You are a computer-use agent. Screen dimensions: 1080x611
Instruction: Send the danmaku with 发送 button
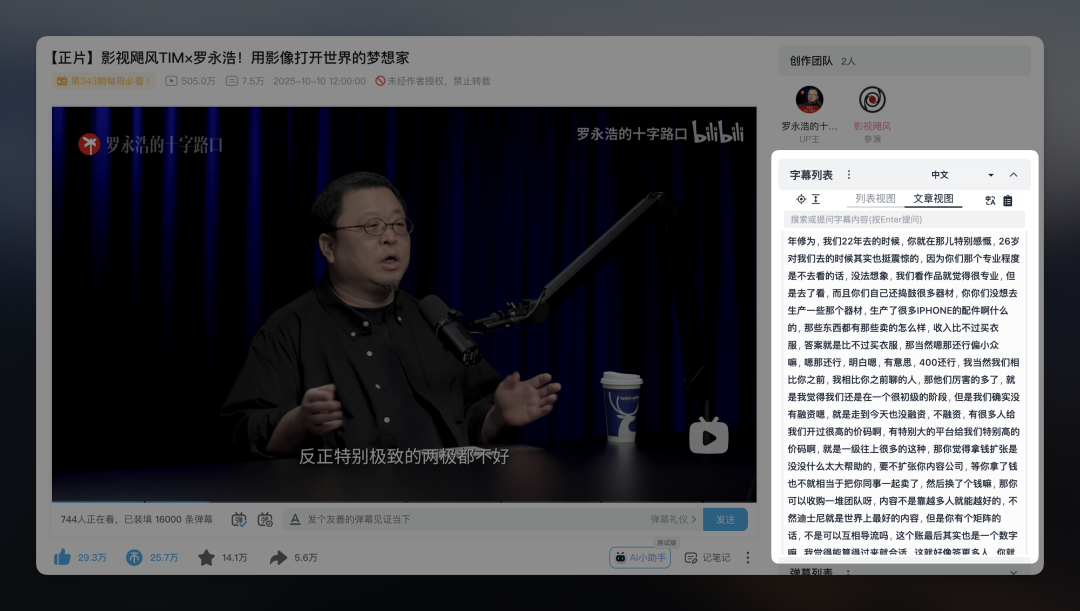coord(725,519)
